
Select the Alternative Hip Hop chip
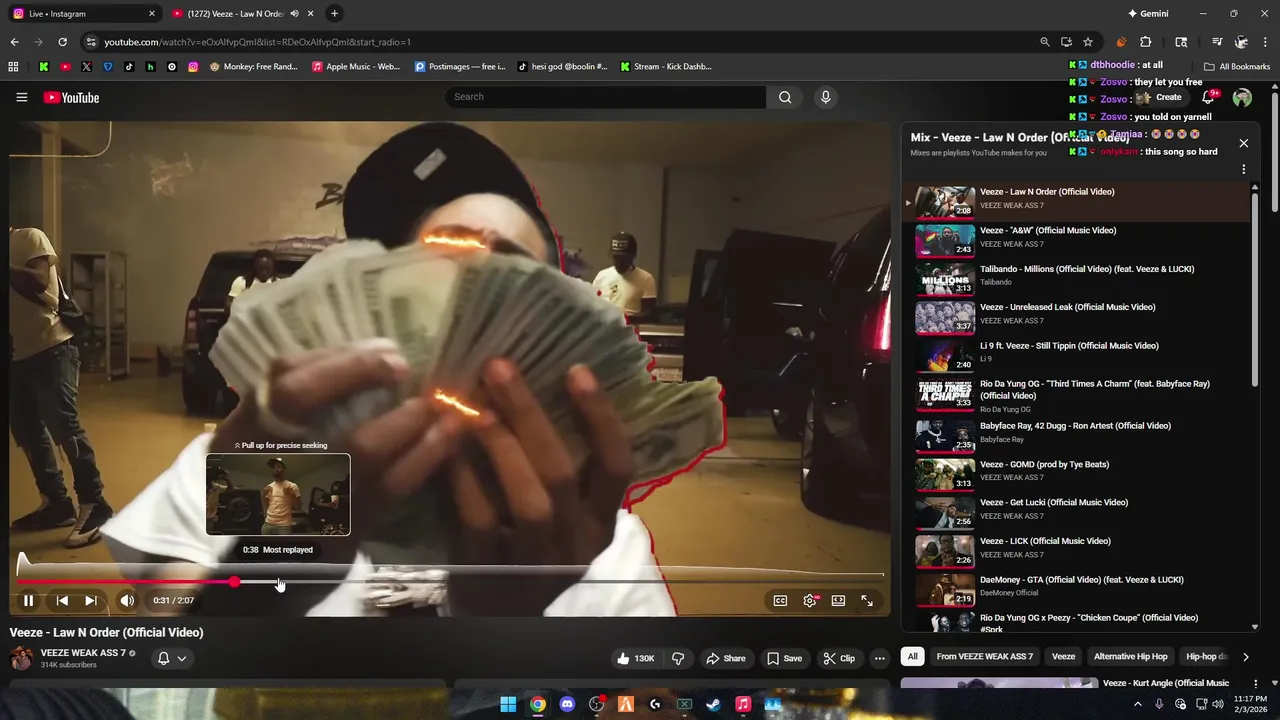pyautogui.click(x=1130, y=657)
